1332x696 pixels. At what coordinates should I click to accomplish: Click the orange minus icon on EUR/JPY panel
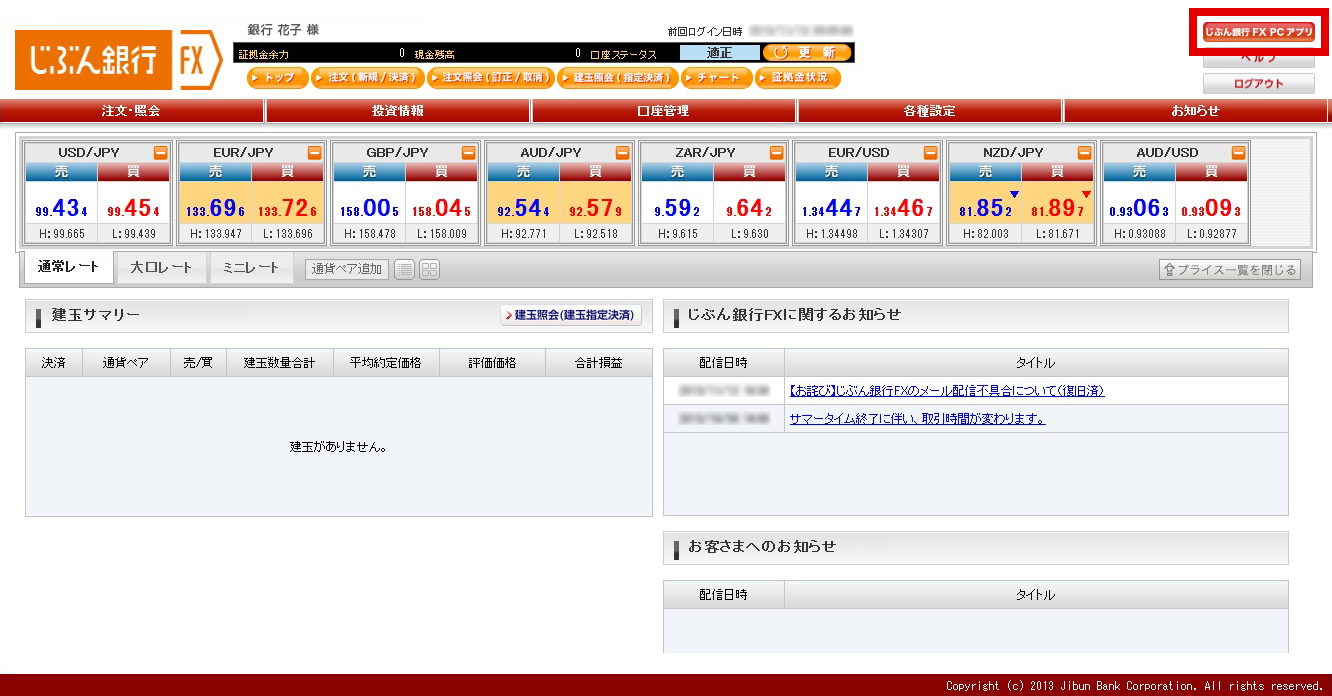[x=314, y=153]
